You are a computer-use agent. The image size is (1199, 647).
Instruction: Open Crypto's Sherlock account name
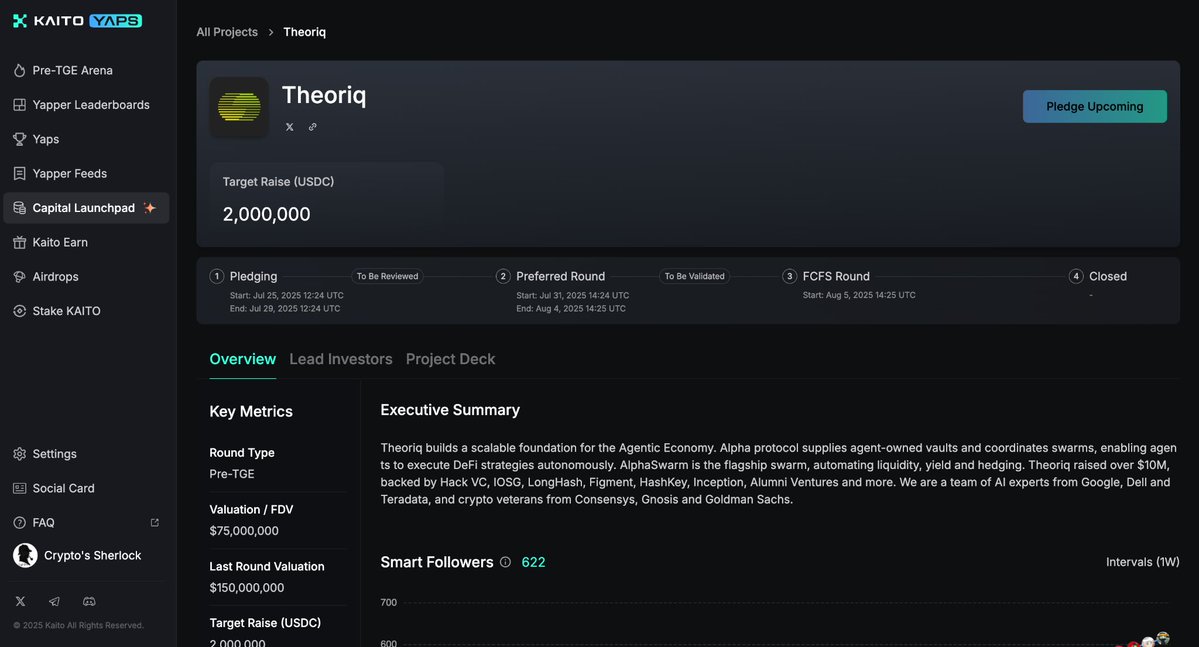tap(93, 555)
